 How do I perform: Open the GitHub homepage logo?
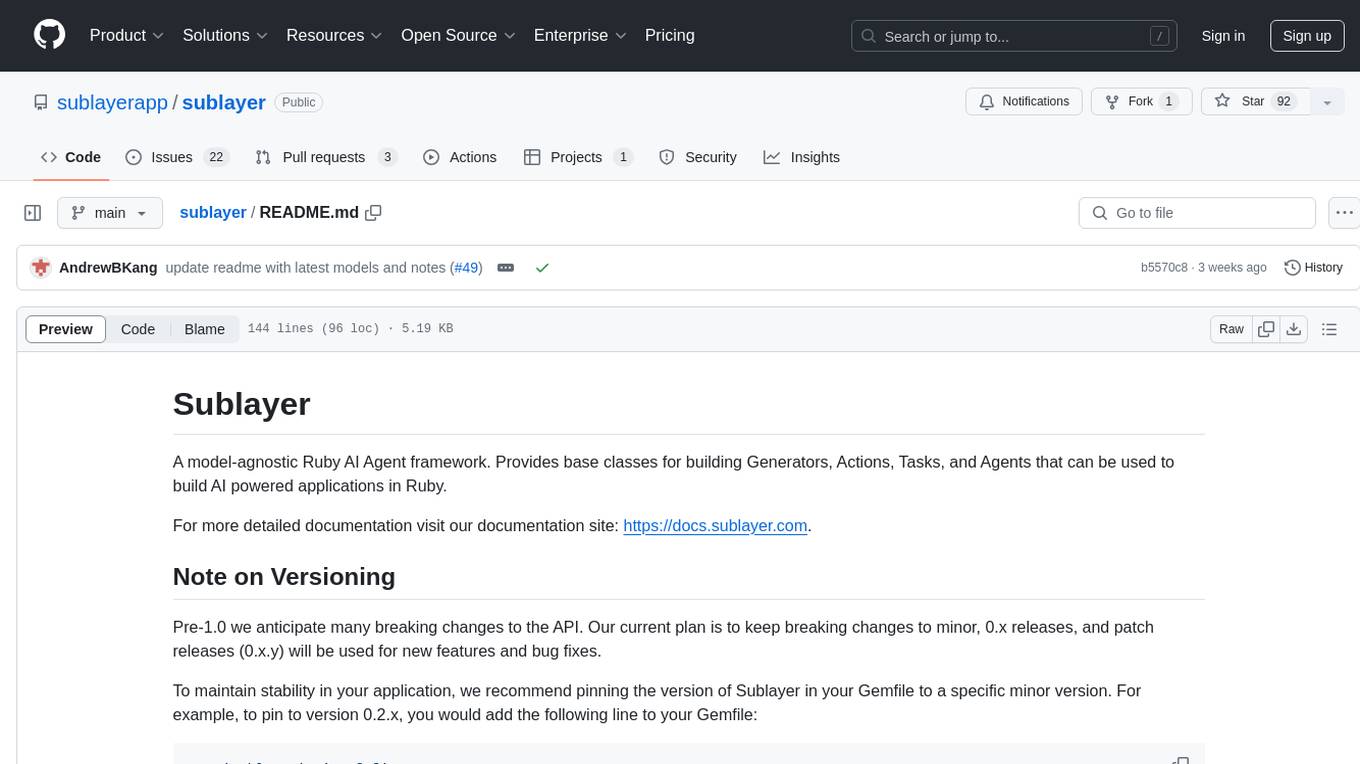[49, 35]
